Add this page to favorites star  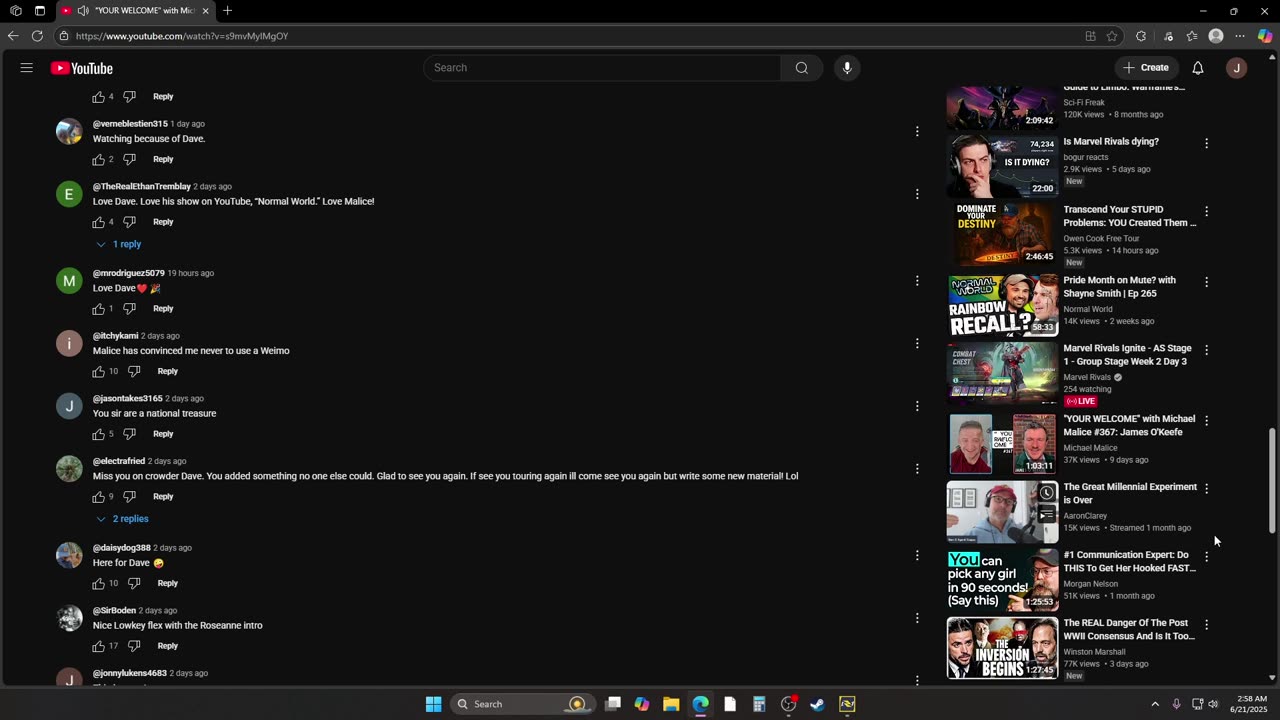pyautogui.click(x=1112, y=36)
